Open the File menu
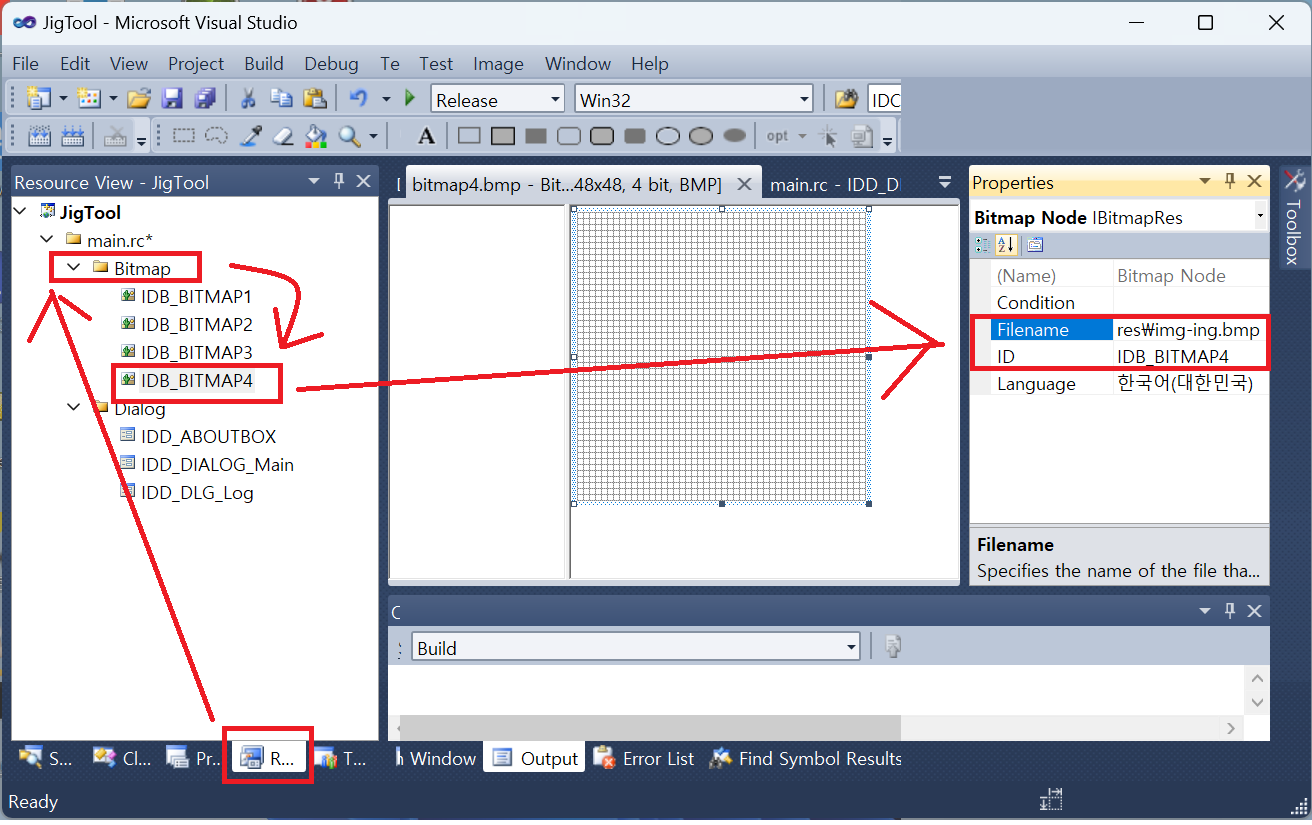Image resolution: width=1312 pixels, height=825 pixels. 25,63
